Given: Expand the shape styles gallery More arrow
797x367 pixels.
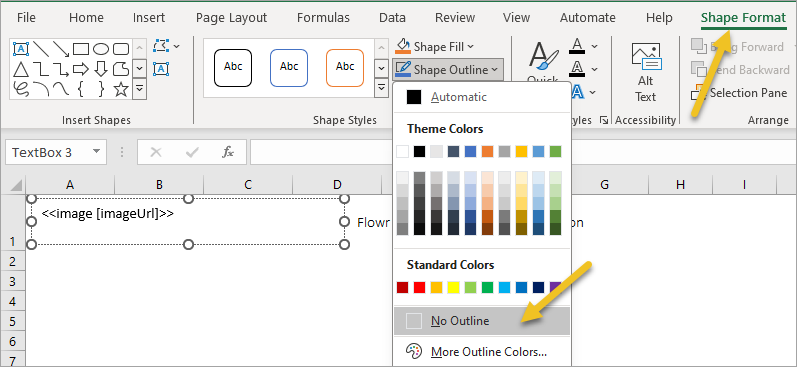Looking at the screenshot, I should point(381,88).
